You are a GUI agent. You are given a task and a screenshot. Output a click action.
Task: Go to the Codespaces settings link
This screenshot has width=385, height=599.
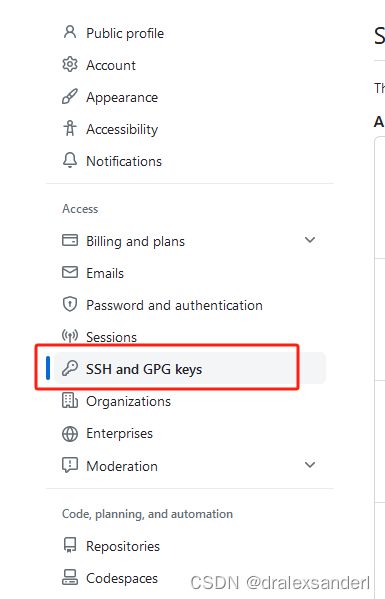122,578
